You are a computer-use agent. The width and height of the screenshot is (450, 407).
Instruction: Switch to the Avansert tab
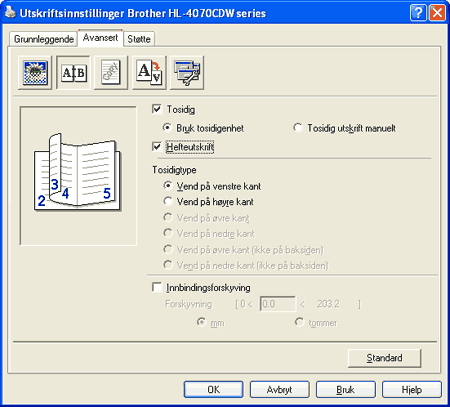[100, 38]
